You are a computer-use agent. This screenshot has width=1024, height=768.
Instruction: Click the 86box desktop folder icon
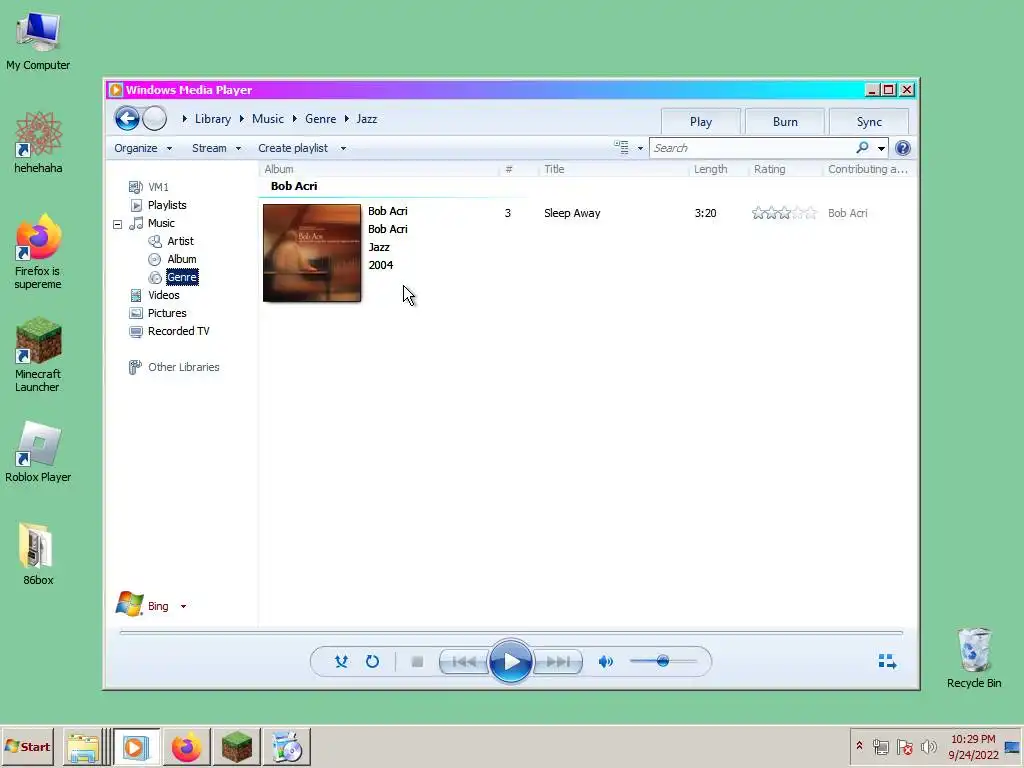tap(38, 554)
